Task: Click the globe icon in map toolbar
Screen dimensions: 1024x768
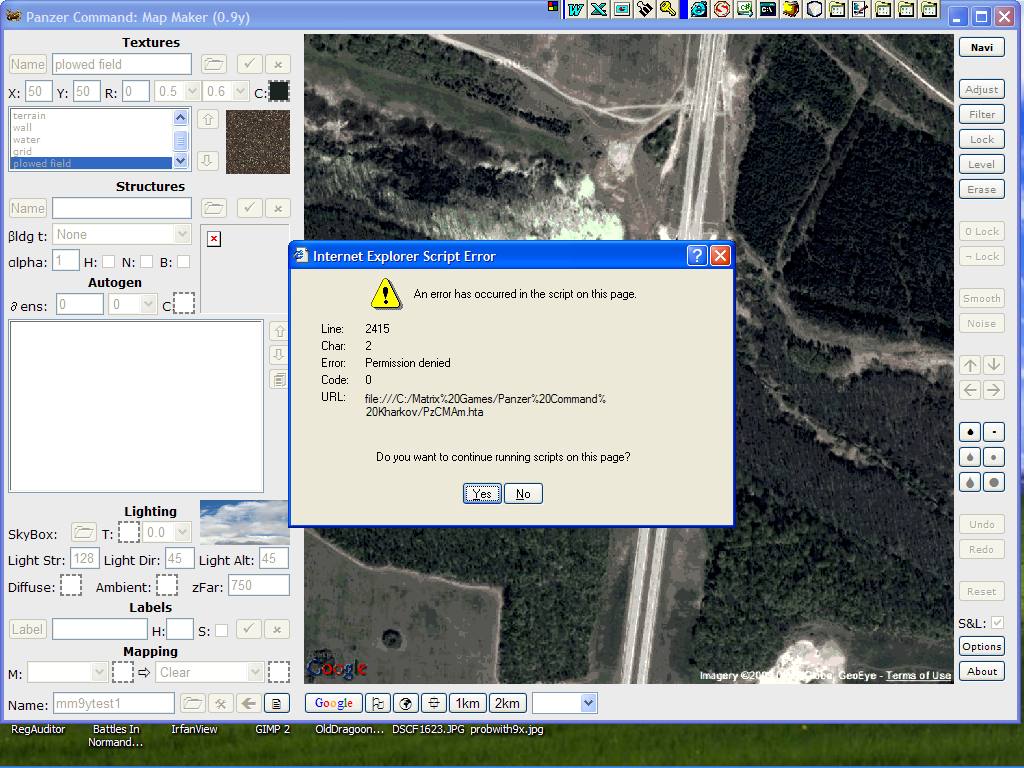Action: (x=406, y=703)
